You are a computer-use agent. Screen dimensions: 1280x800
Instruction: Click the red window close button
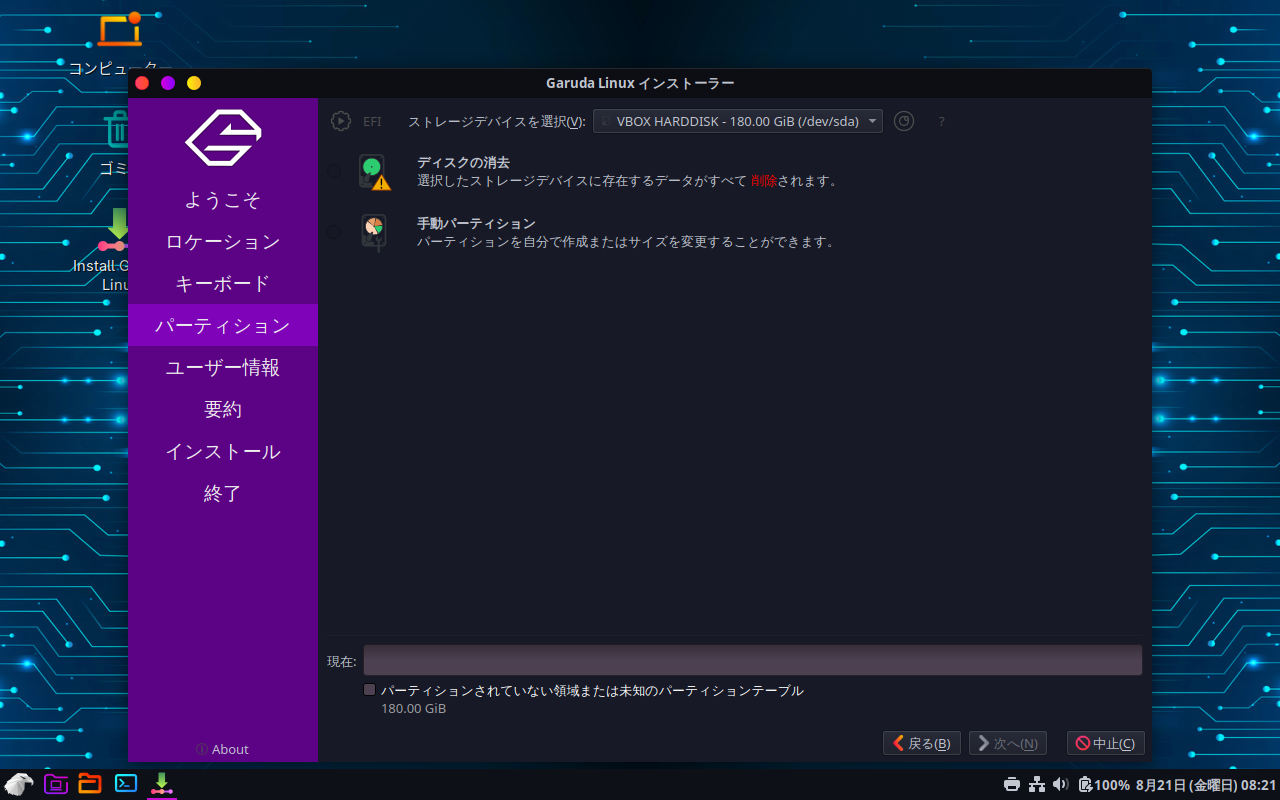point(142,83)
